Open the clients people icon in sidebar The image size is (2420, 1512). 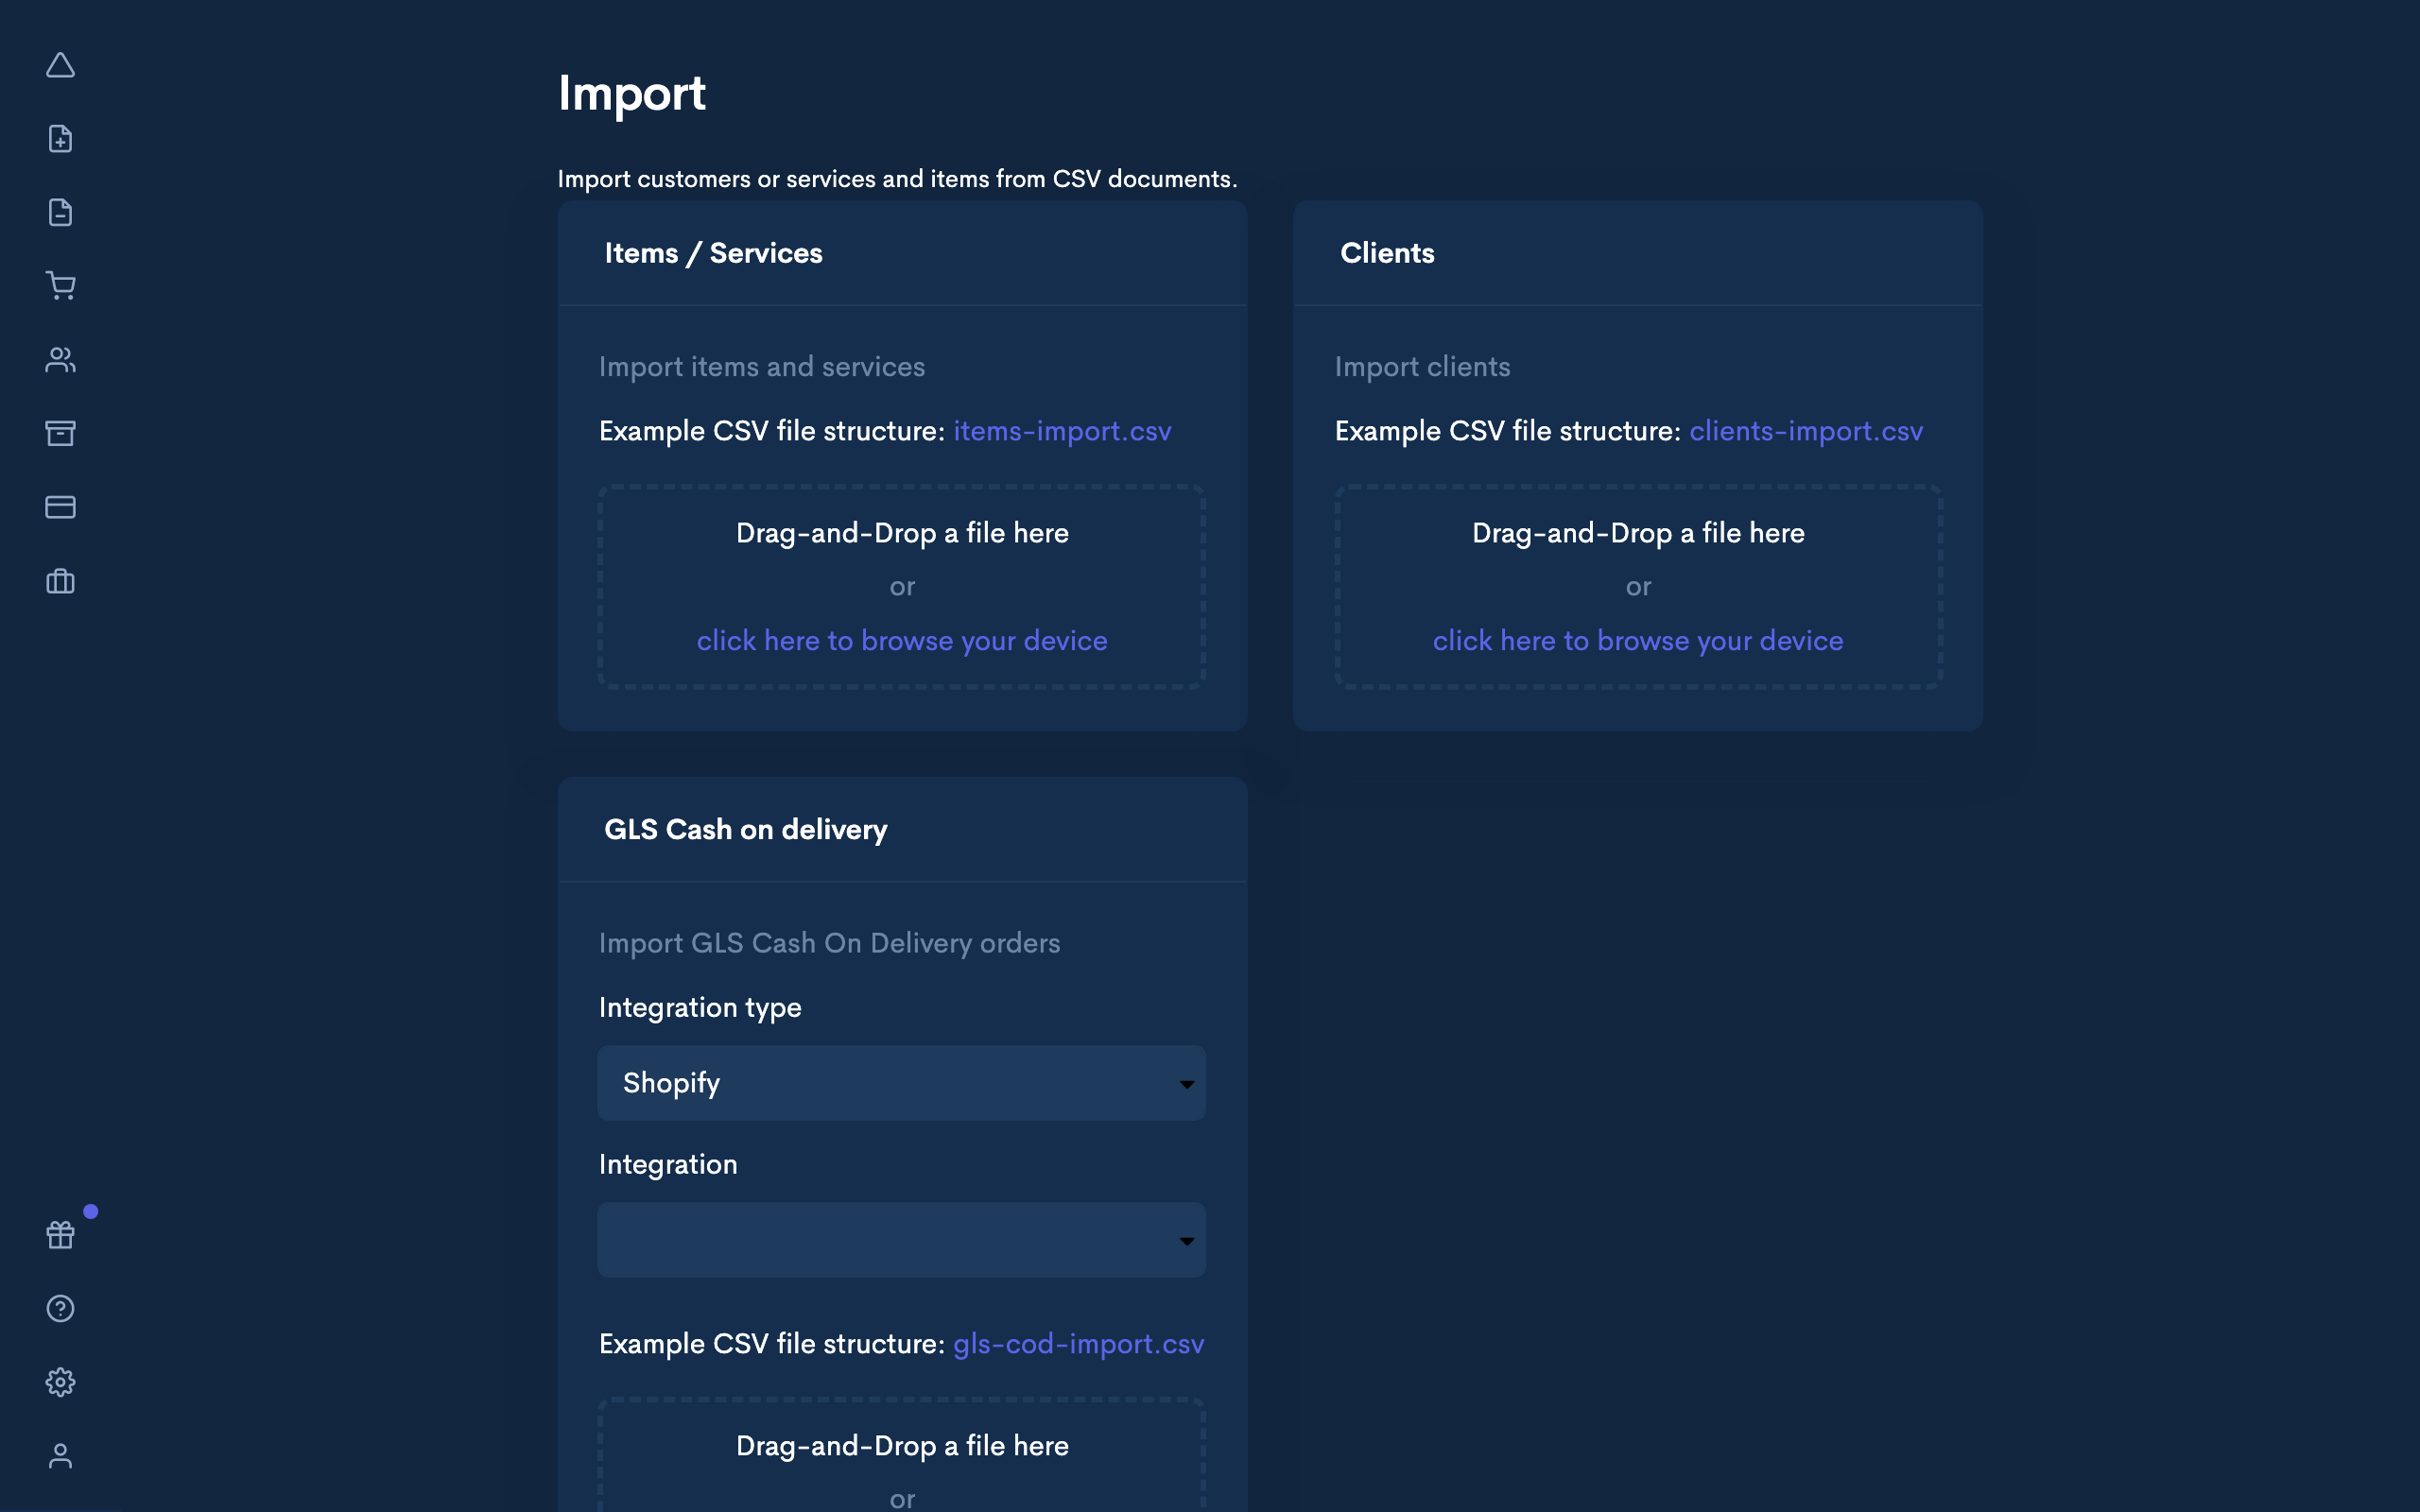[x=60, y=360]
